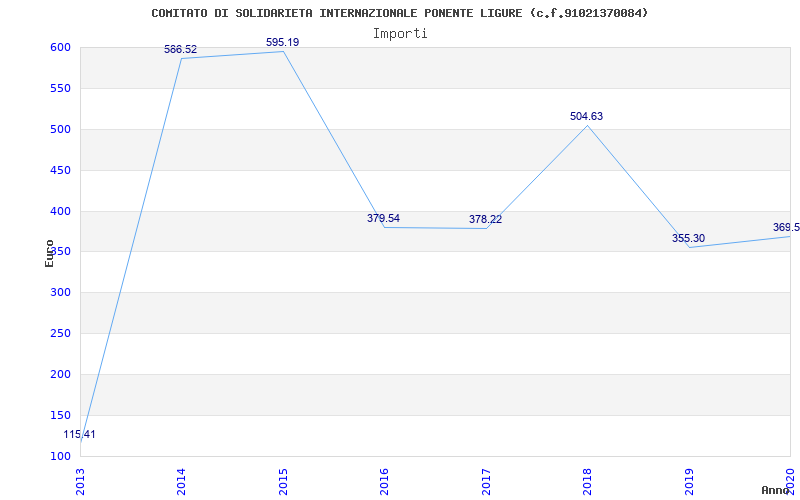The height and width of the screenshot is (500, 800).
Task: Click the 2020 x-axis label
Action: pos(790,482)
